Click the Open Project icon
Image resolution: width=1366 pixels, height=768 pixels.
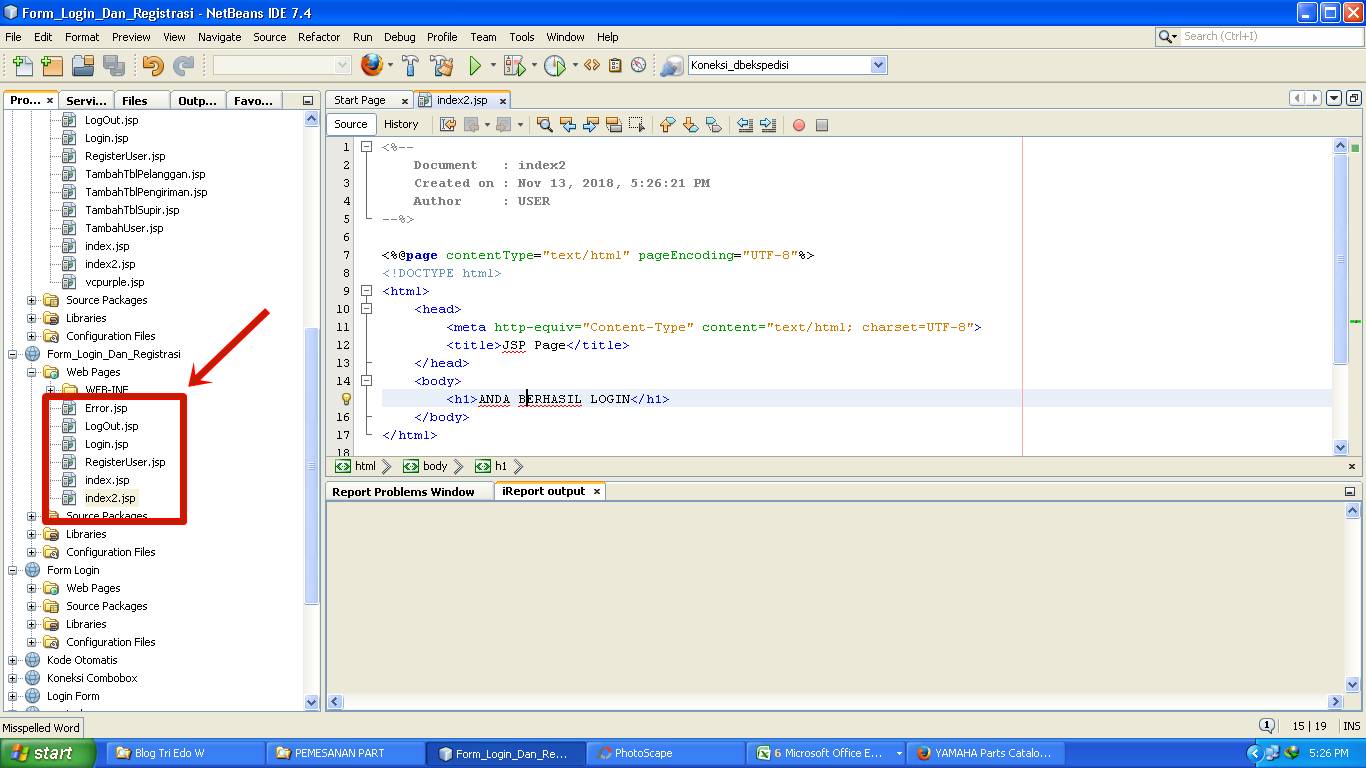[83, 66]
